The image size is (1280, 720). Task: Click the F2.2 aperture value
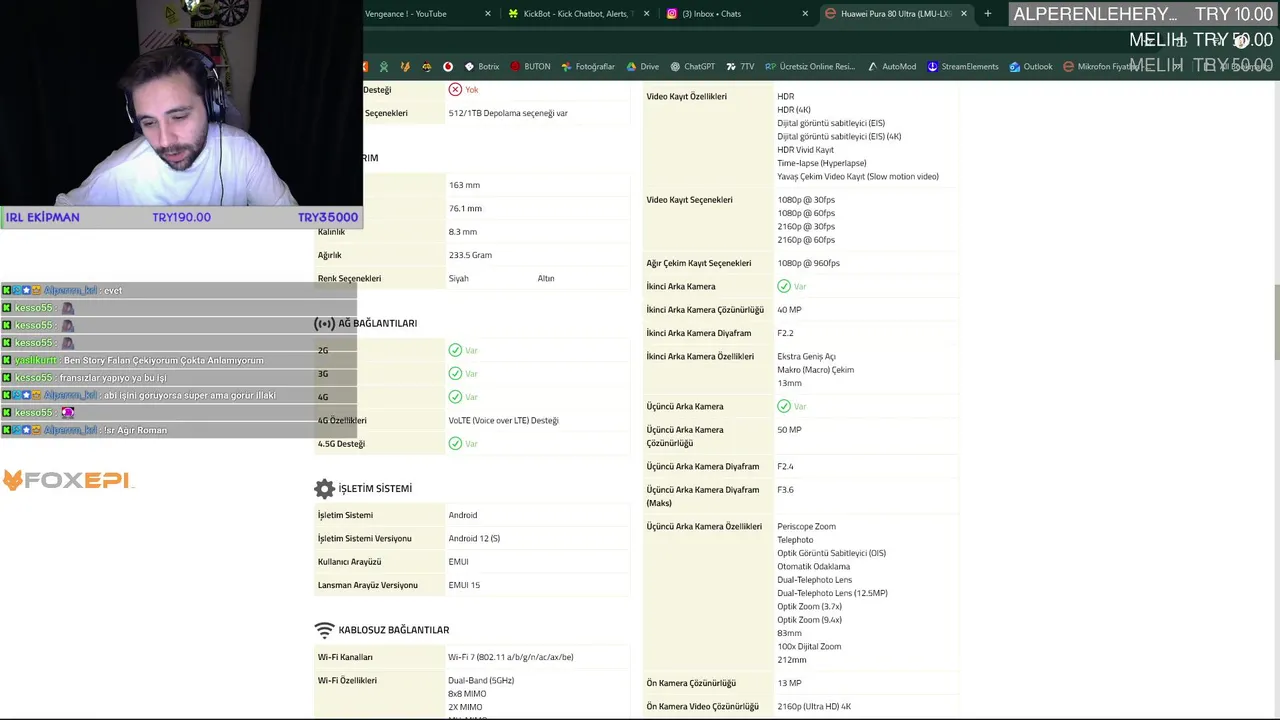click(x=785, y=333)
